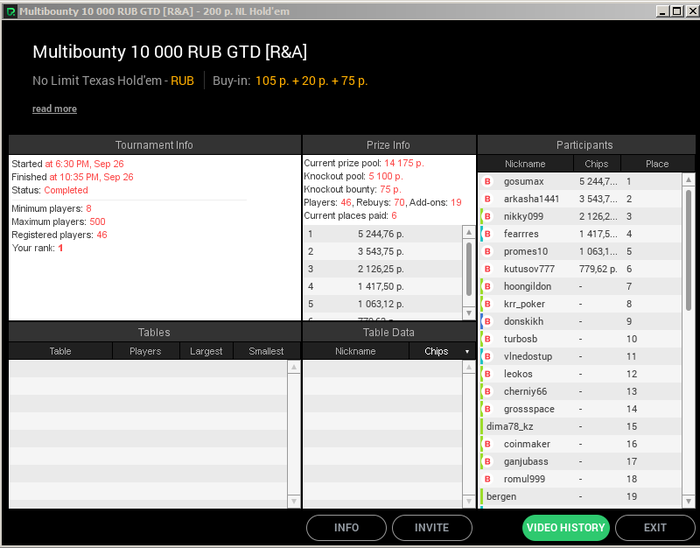Click Participants scrollbar down arrow

688,501
